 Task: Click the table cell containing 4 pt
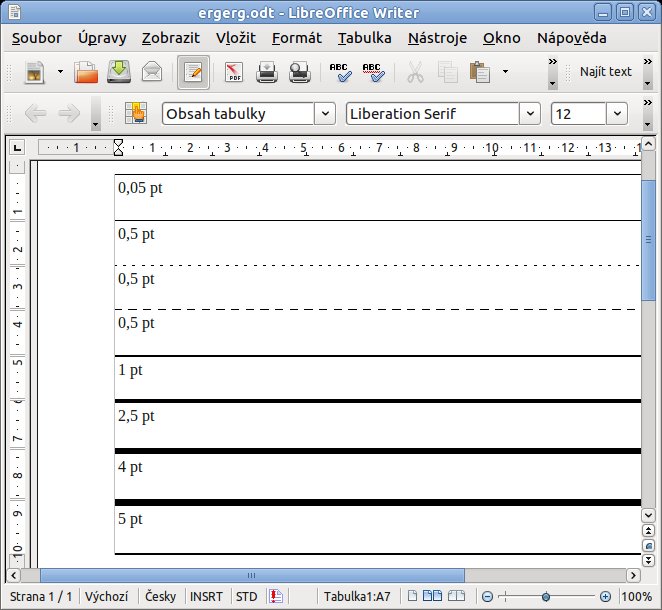[378, 476]
